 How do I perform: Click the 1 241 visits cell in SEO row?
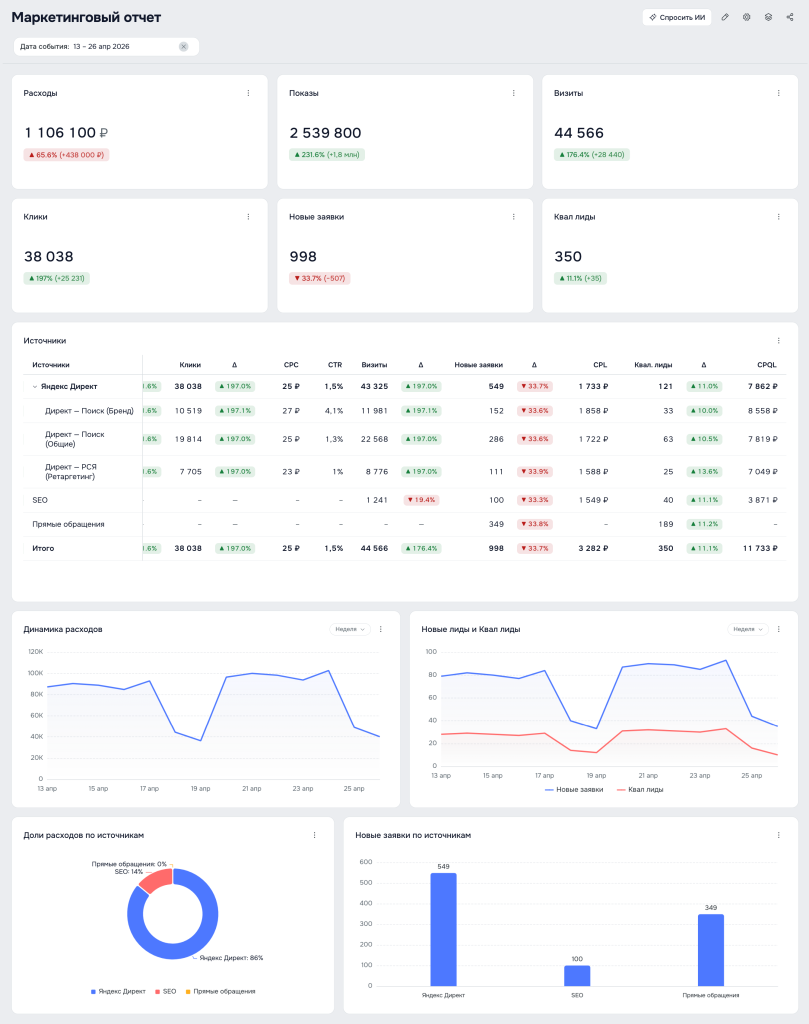click(377, 500)
